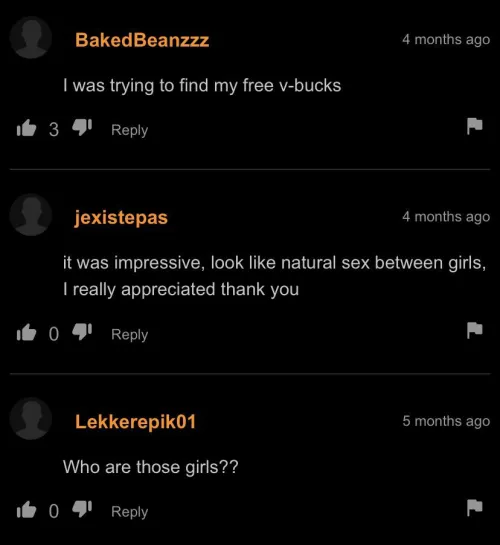Reply to 'Who are those girls??' comment

coord(130,512)
